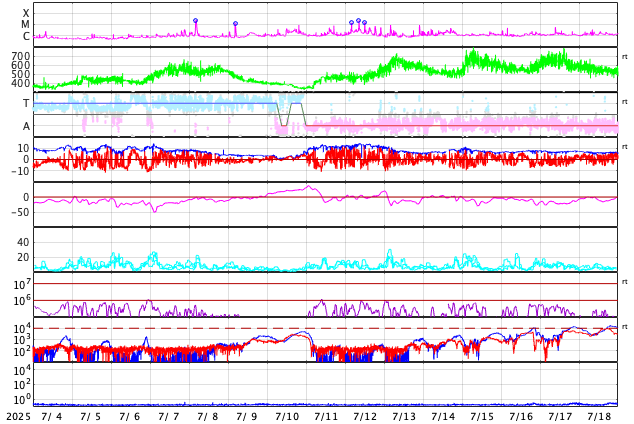Screen dimensions: 634x424
Task: Click the 700 label on the green speed panel
Action: click(x=21, y=56)
